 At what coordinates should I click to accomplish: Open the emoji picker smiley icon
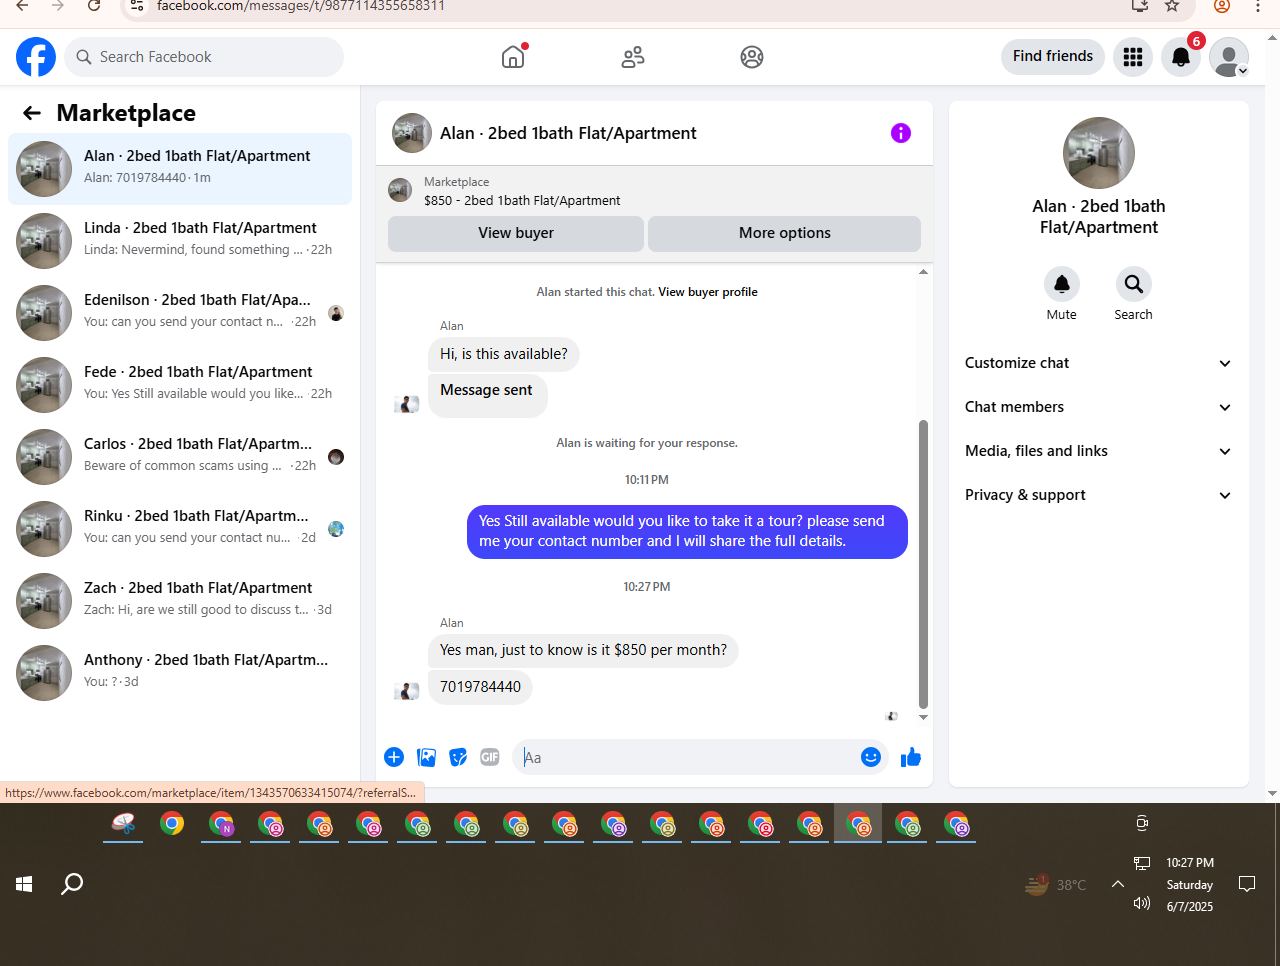click(x=871, y=757)
